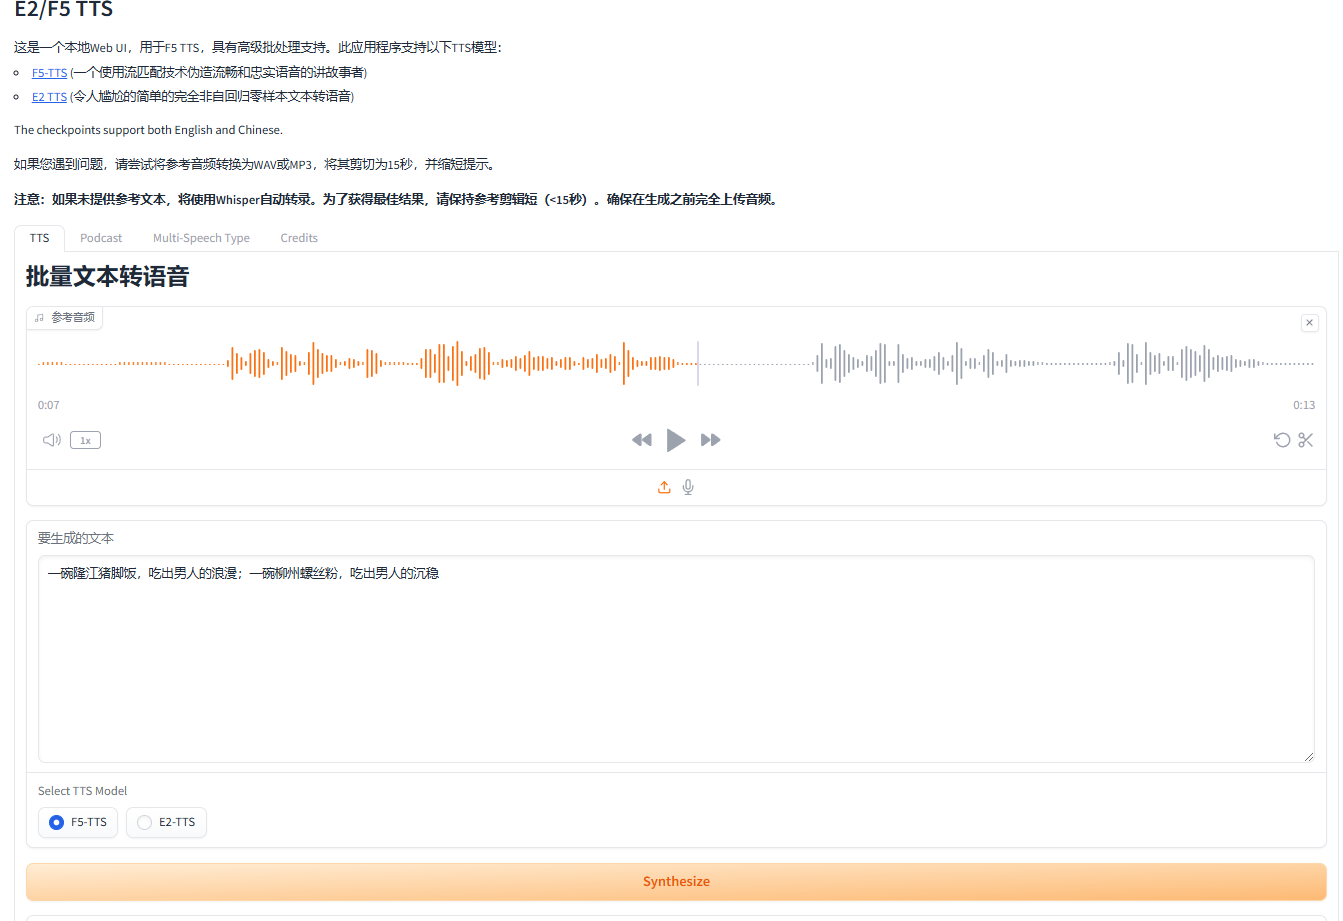Switch to the Podcast tab
The width and height of the screenshot is (1343, 921).
click(x=101, y=237)
